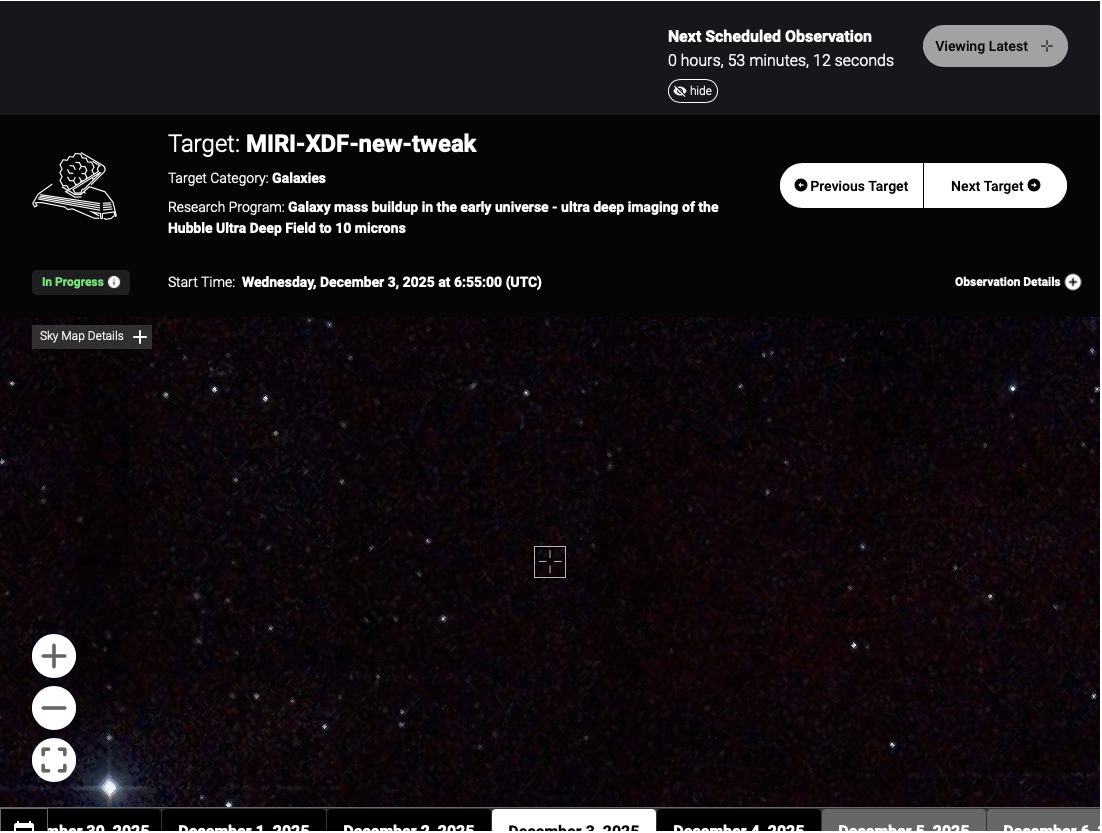Click the bright star in the sky map corner
1102x833 pixels.
109,788
